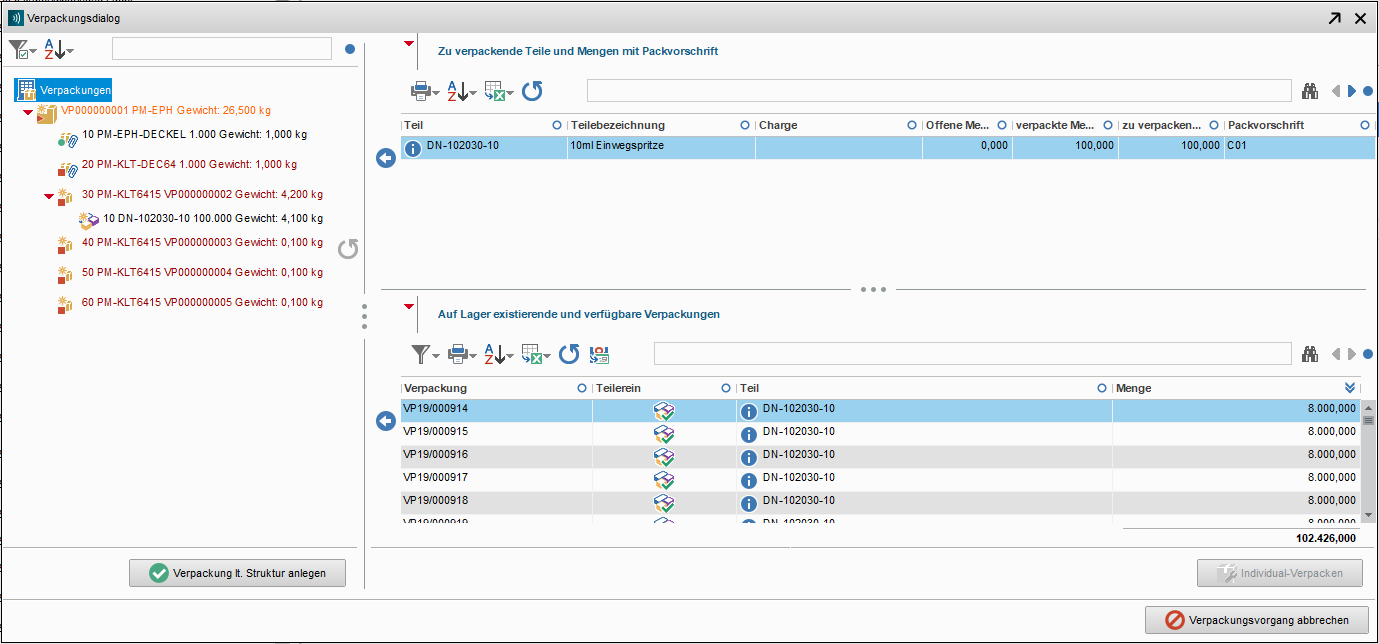
Task: Collapse the VP000000001 PM-EPH tree node
Action: pyautogui.click(x=27, y=112)
